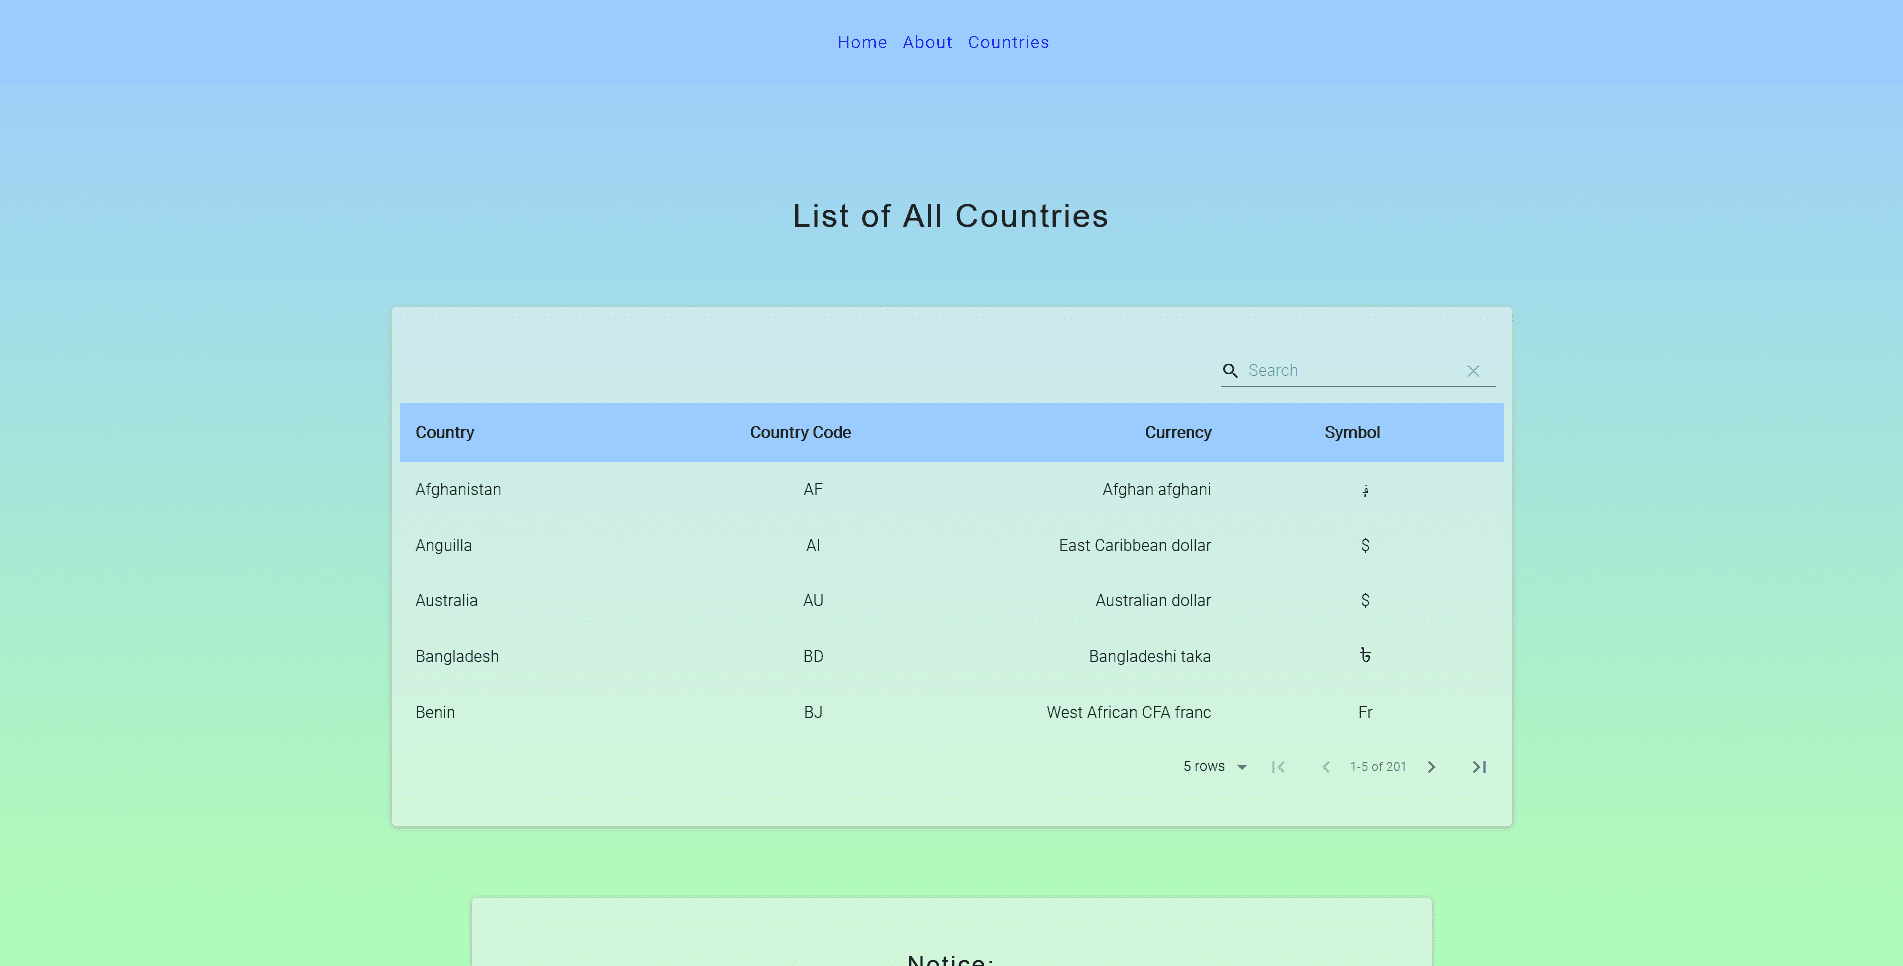Sort table by Country Code header
This screenshot has height=966, width=1903.
pyautogui.click(x=800, y=433)
